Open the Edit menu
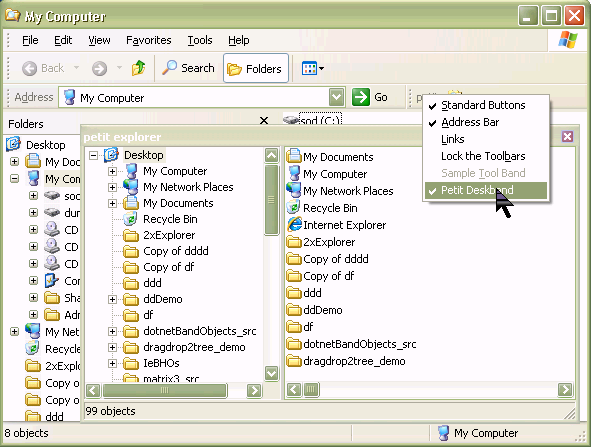Screen dimensions: 591x447 click(63, 40)
